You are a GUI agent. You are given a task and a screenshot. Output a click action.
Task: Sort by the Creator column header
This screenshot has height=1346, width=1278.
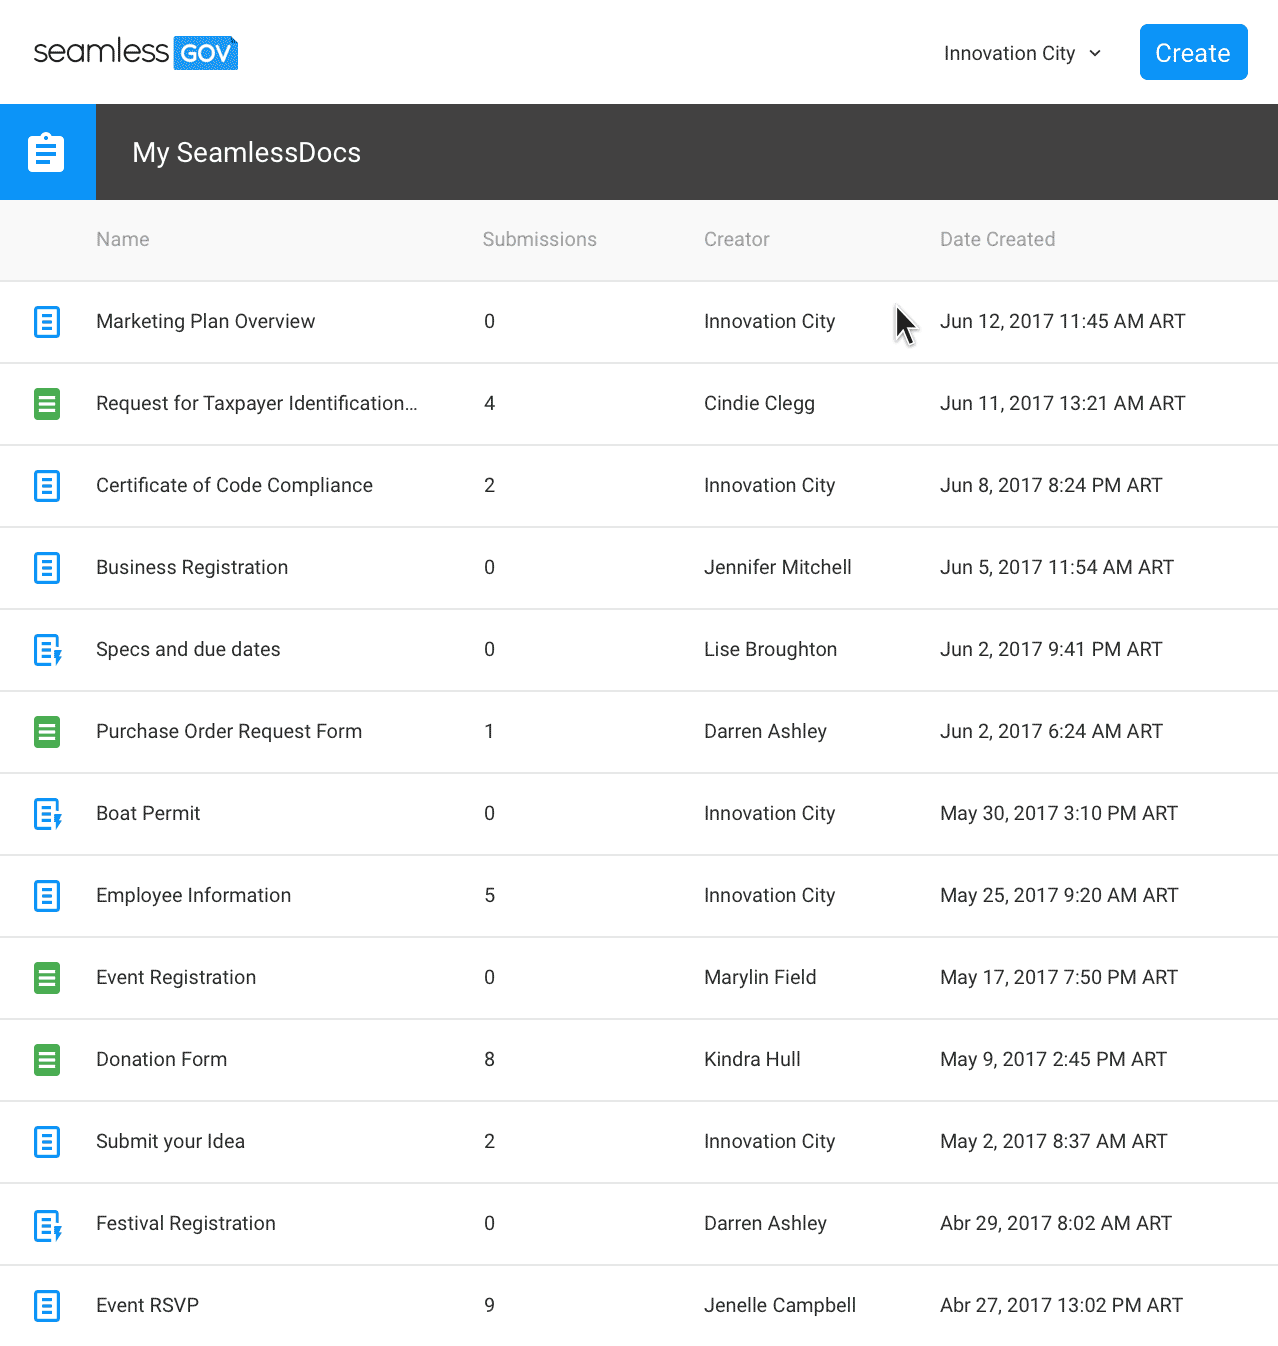coord(736,239)
